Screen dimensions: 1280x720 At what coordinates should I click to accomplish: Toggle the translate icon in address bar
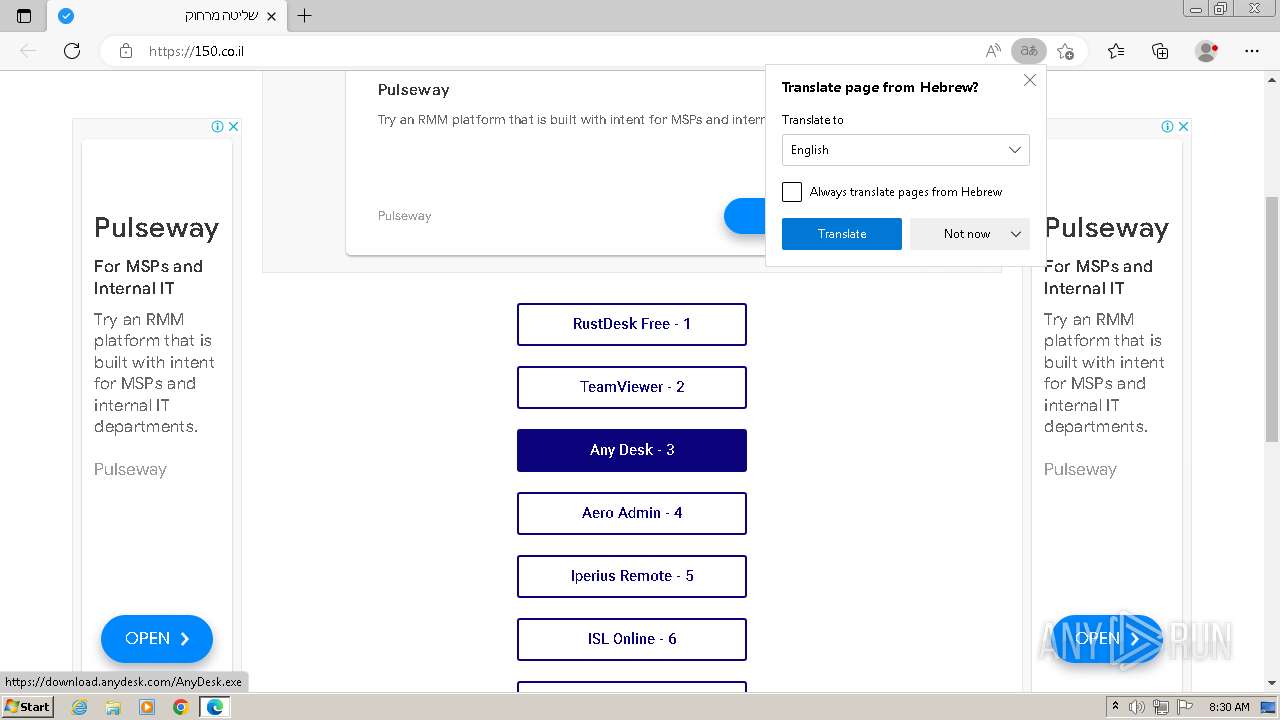1028,51
